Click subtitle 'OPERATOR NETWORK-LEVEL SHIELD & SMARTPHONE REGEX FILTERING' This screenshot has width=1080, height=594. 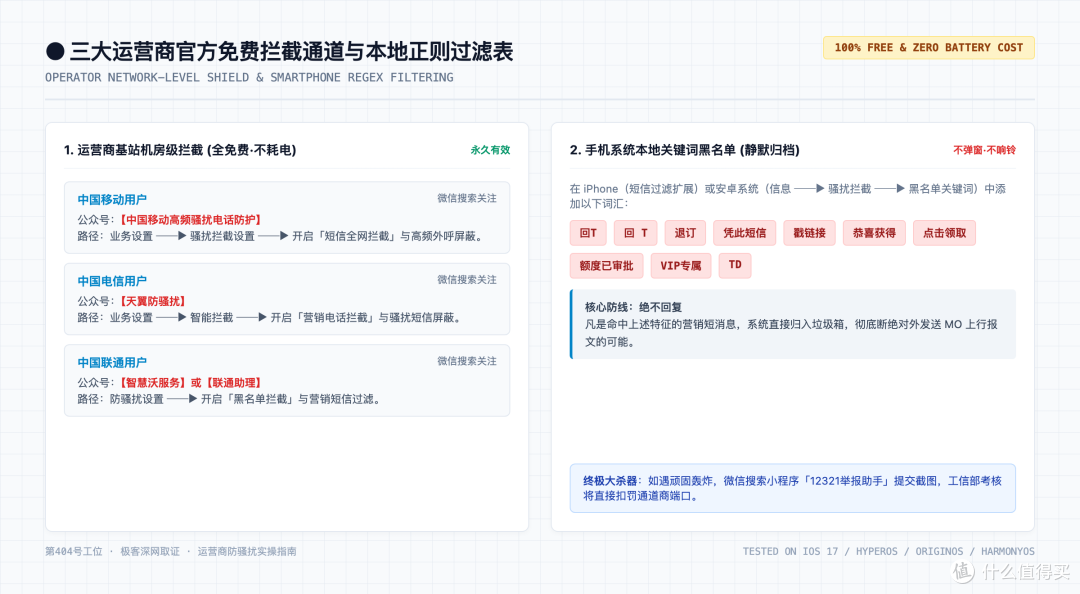[249, 78]
